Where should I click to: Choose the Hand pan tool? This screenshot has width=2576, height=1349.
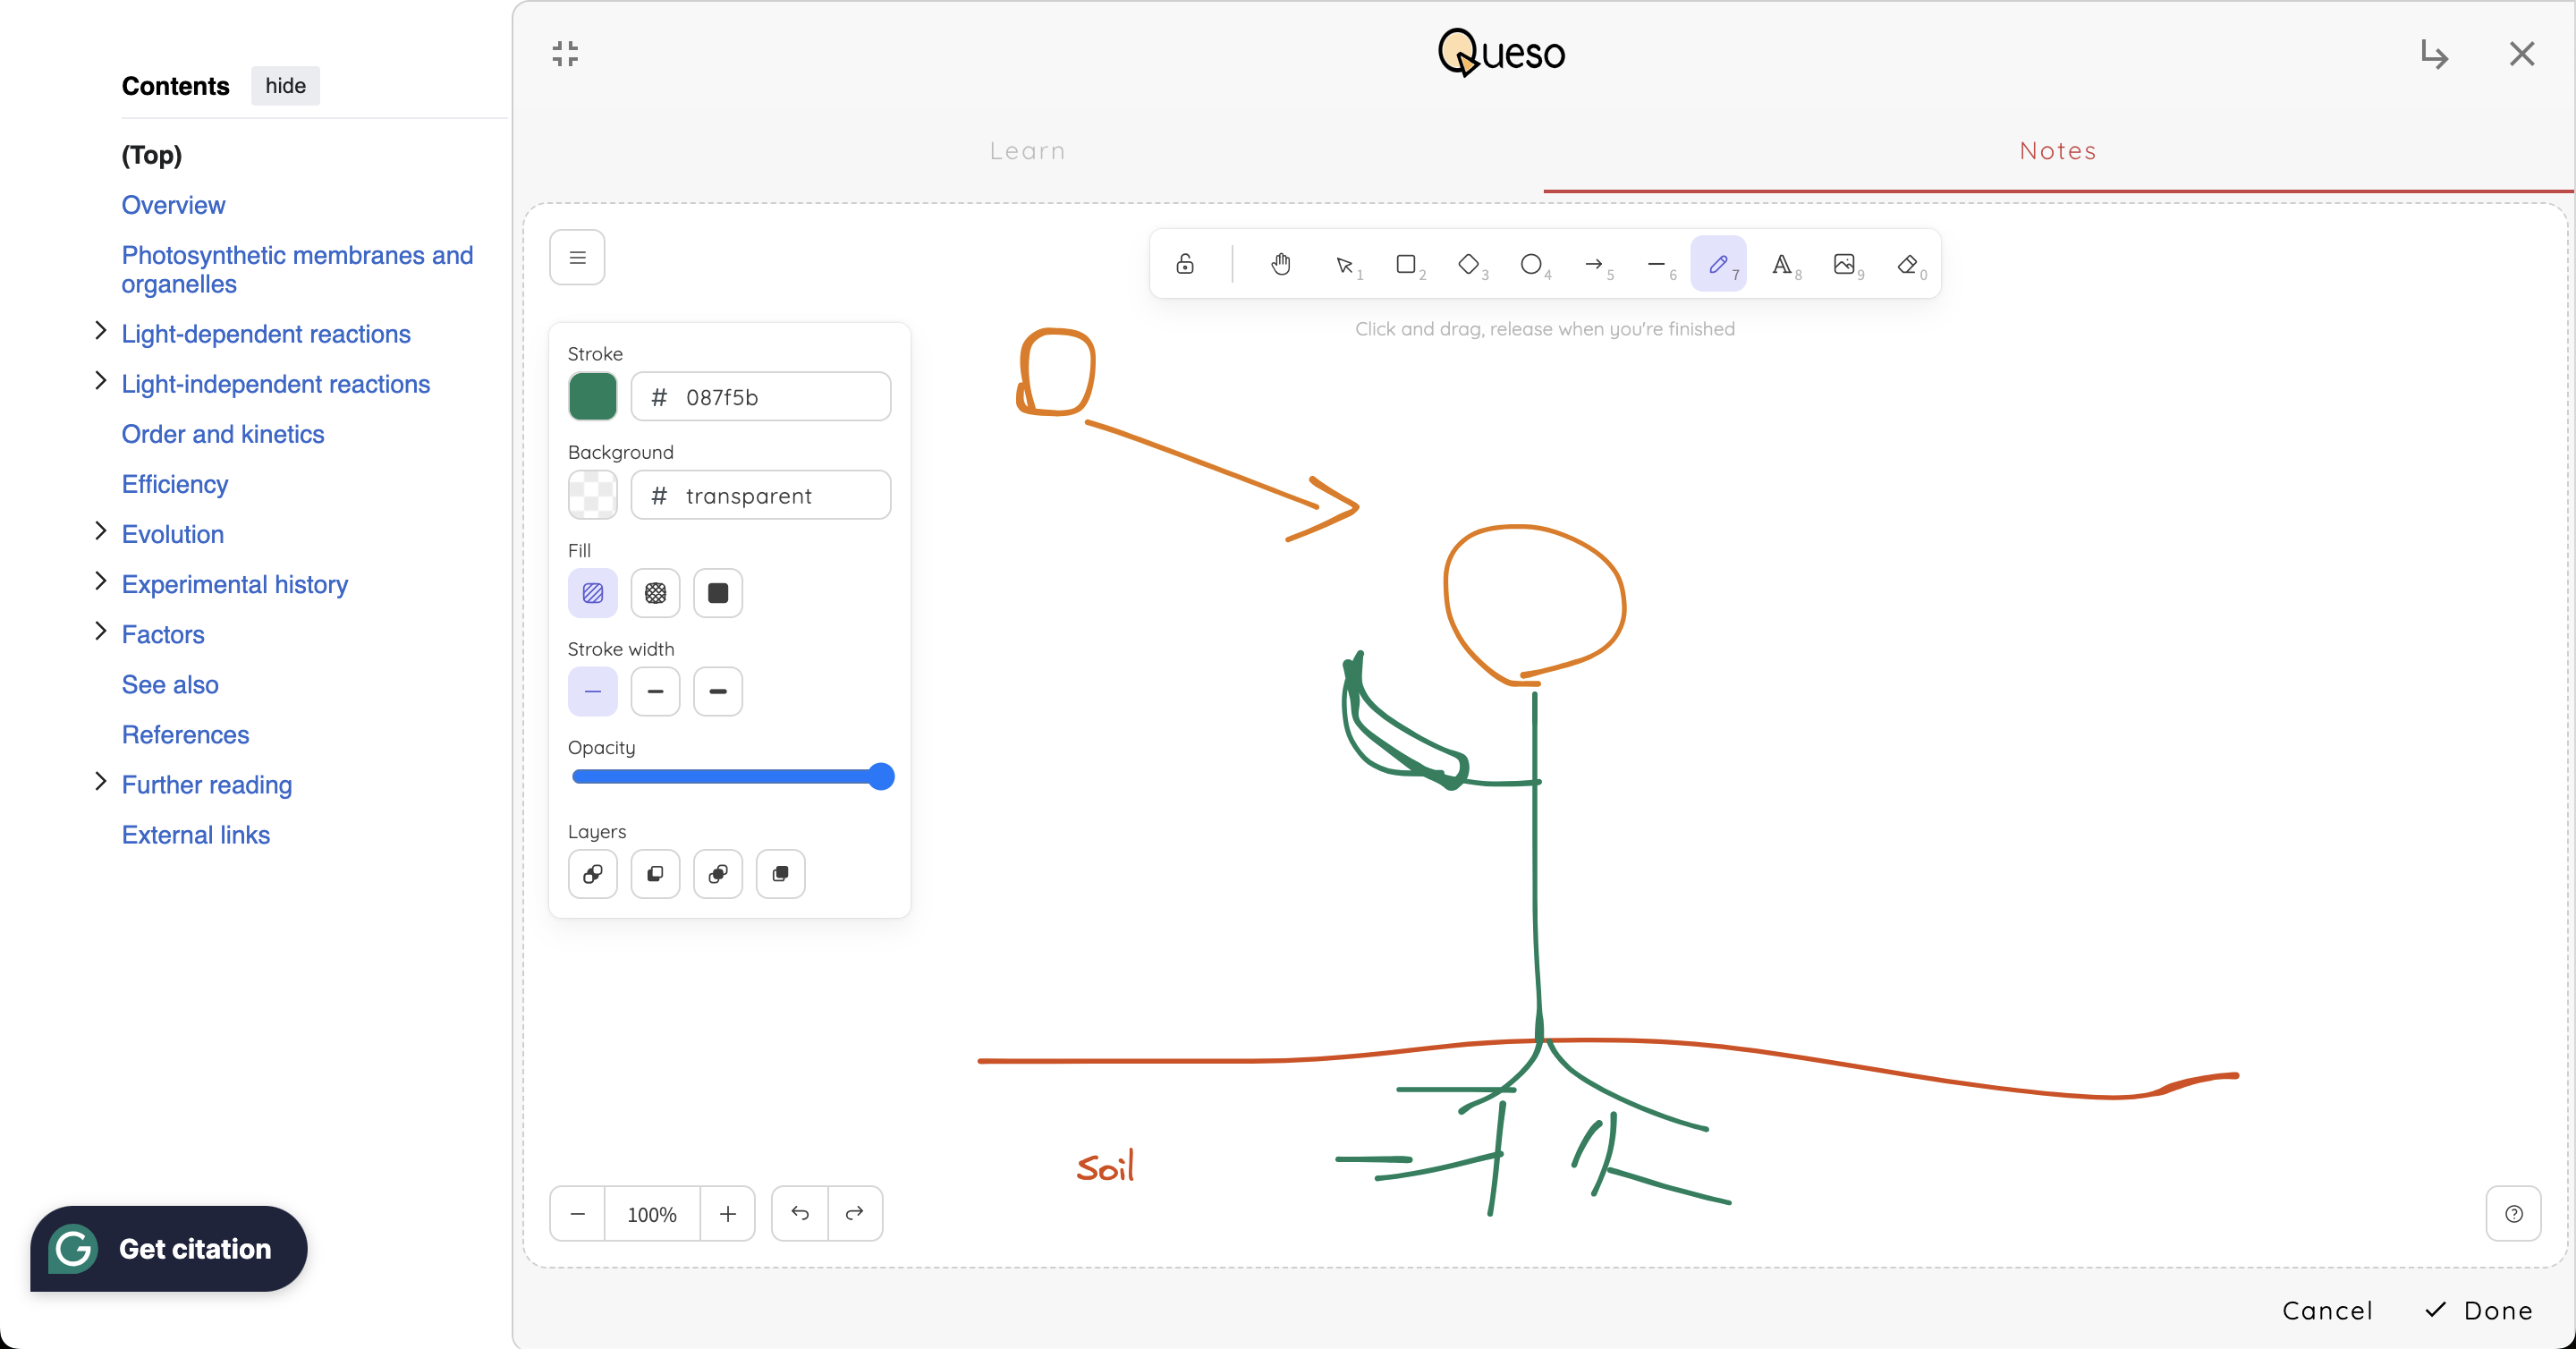1281,264
